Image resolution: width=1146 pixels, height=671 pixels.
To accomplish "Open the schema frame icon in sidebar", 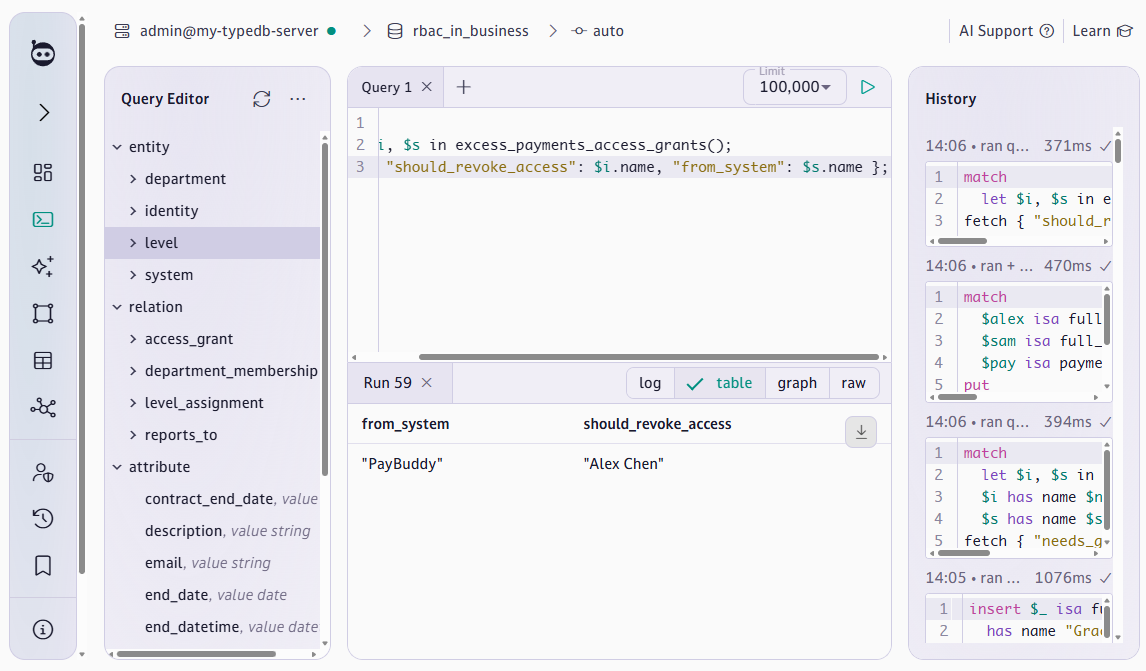I will [43, 314].
